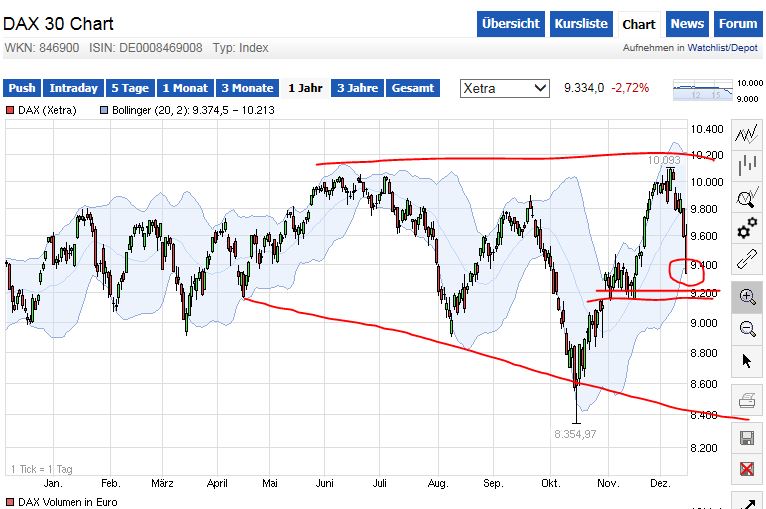The width and height of the screenshot is (766, 509).
Task: Activate the zoom in tool
Action: [x=746, y=296]
